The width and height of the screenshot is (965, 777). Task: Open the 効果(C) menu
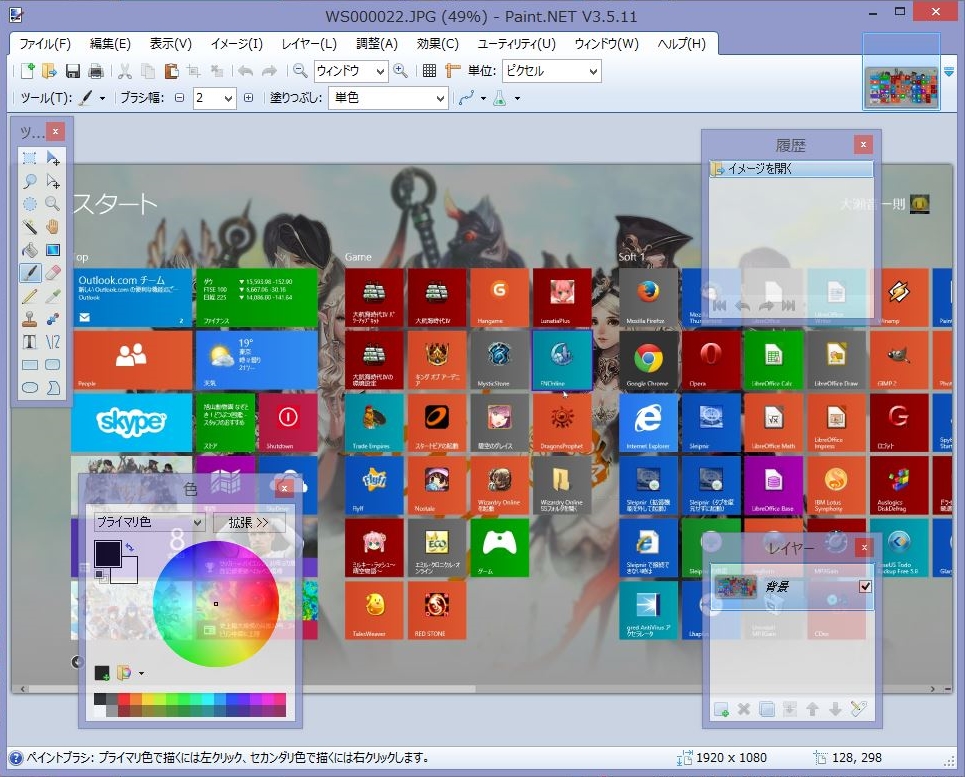(438, 44)
